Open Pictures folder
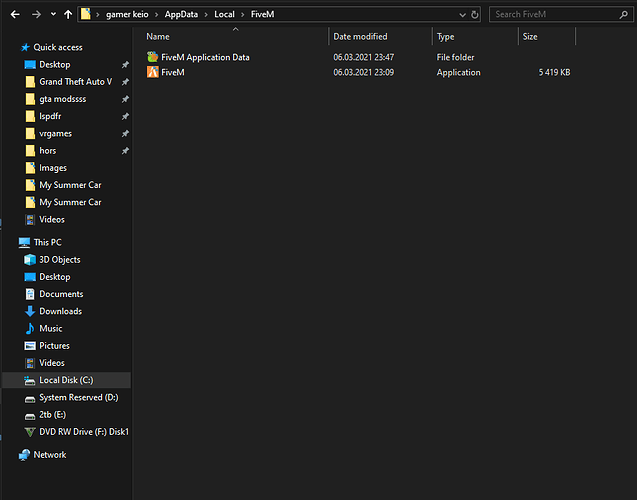Image resolution: width=637 pixels, height=500 pixels. point(54,346)
